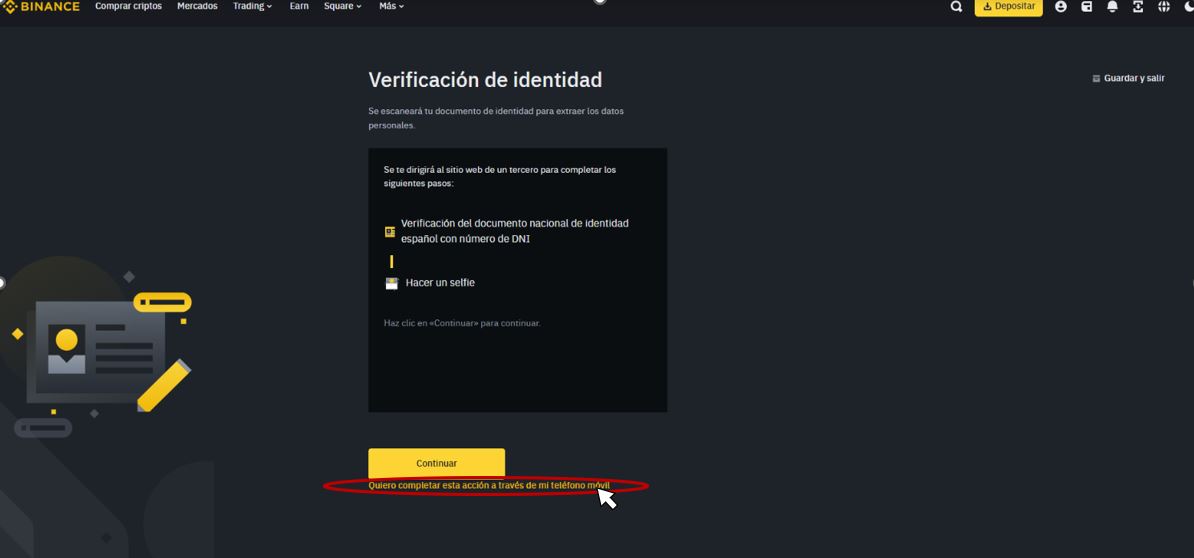The image size is (1194, 558).
Task: Expand the Más dropdown menu
Action: point(391,7)
